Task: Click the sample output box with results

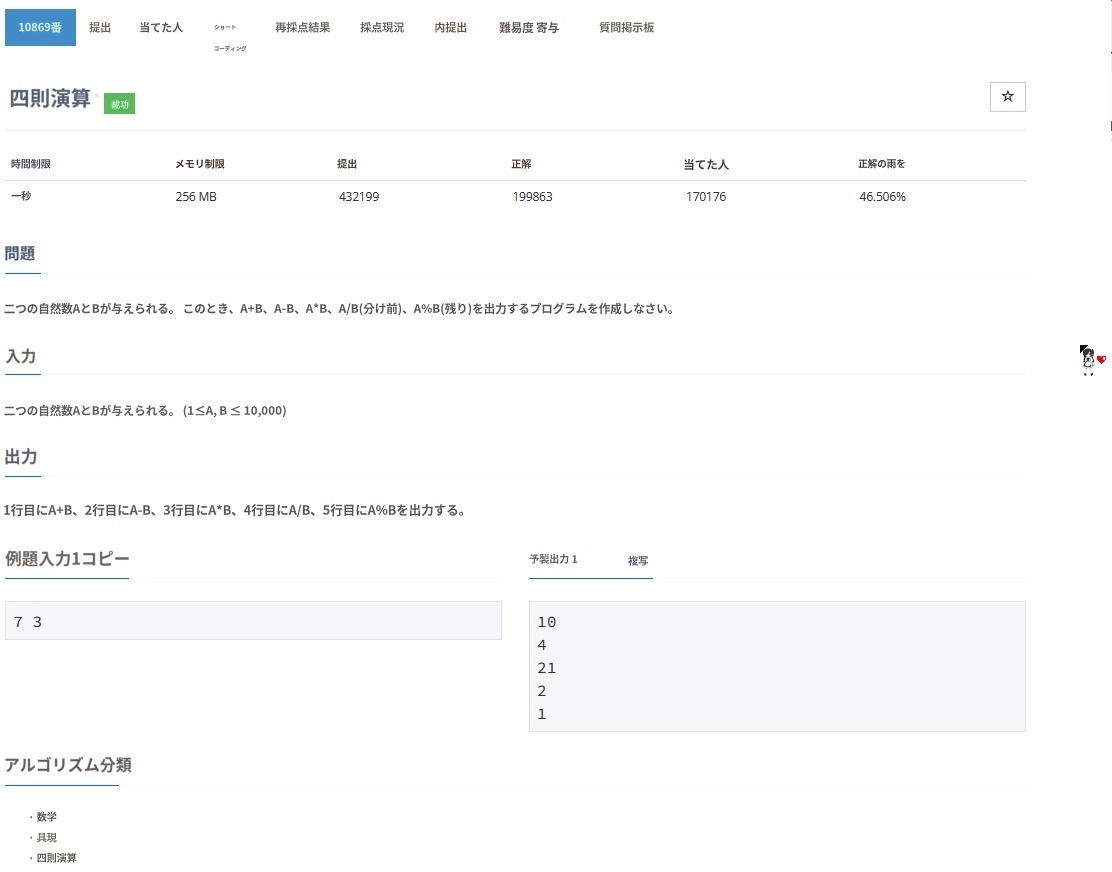Action: (776, 666)
